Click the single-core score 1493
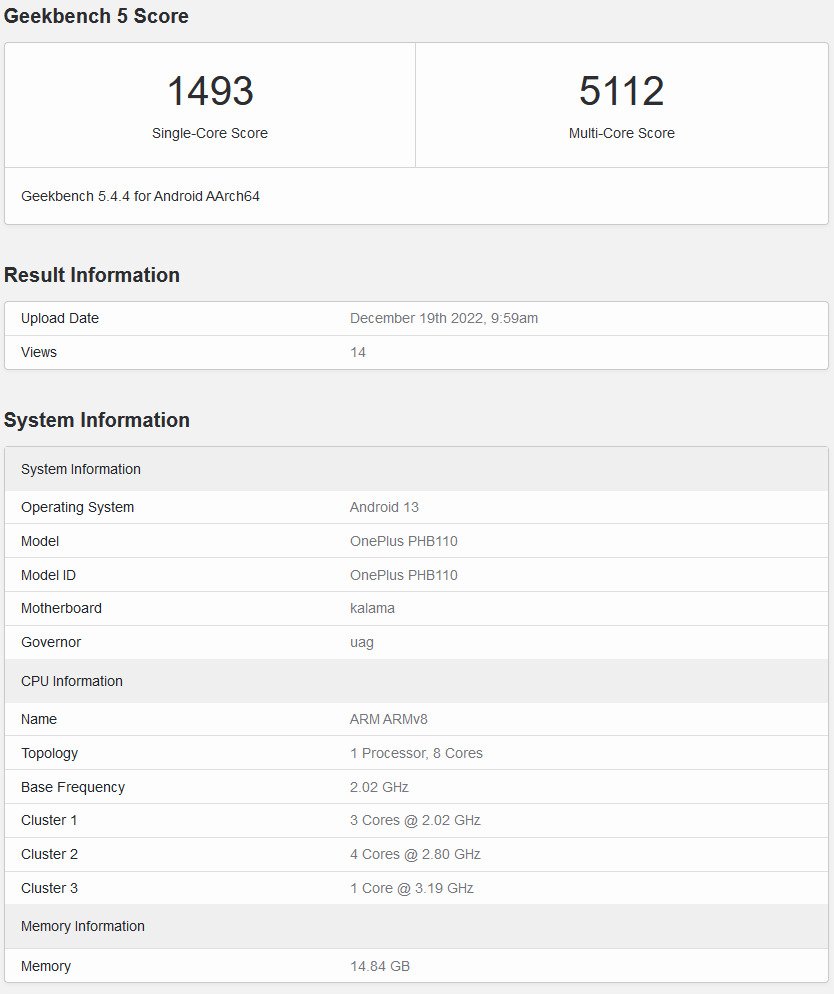 (210, 91)
